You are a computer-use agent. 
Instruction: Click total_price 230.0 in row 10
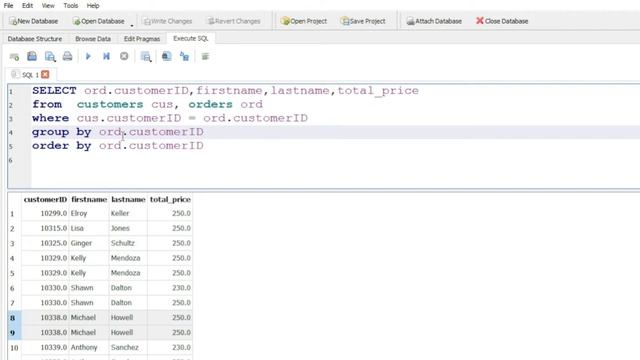click(170, 347)
